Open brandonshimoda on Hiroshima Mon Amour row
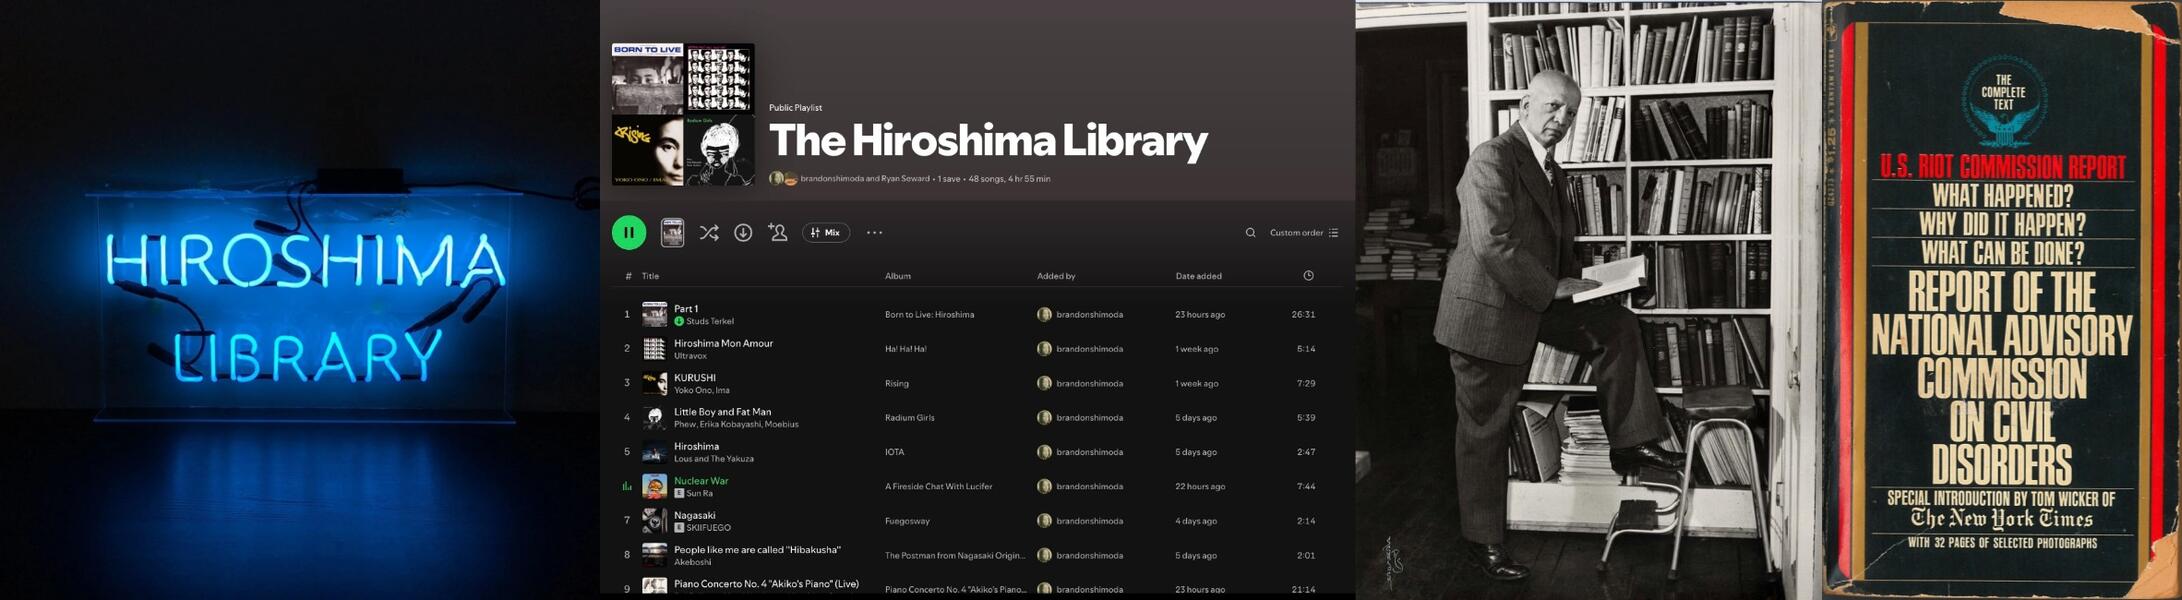The width and height of the screenshot is (2182, 600). [1089, 349]
